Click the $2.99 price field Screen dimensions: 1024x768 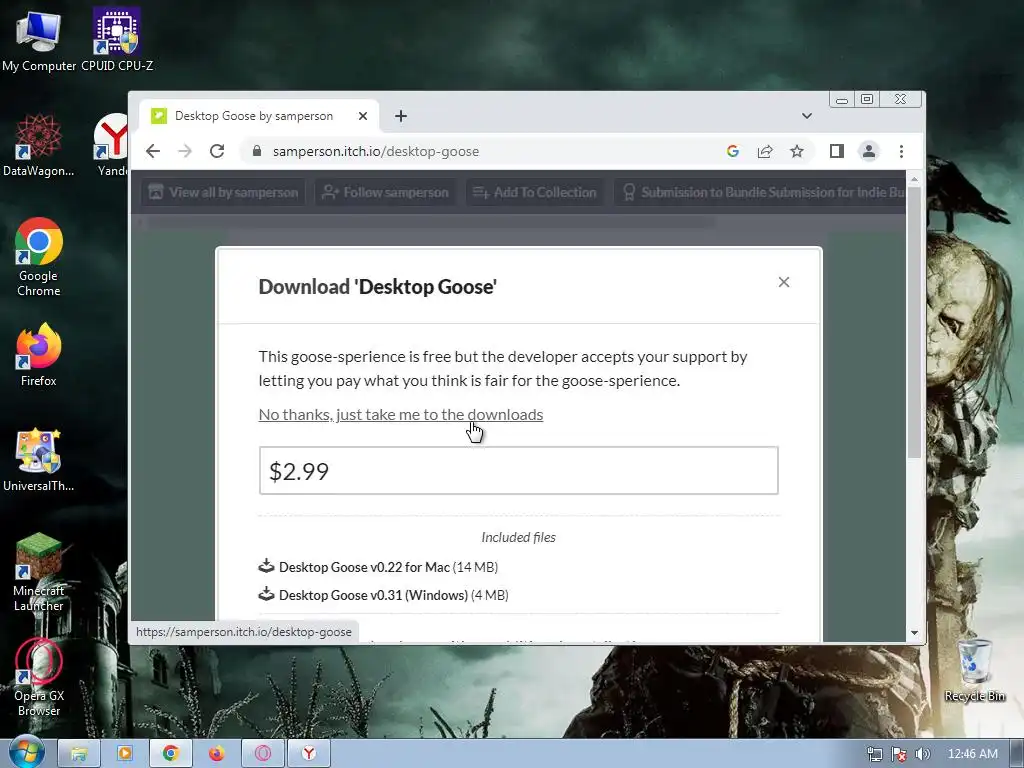[519, 471]
